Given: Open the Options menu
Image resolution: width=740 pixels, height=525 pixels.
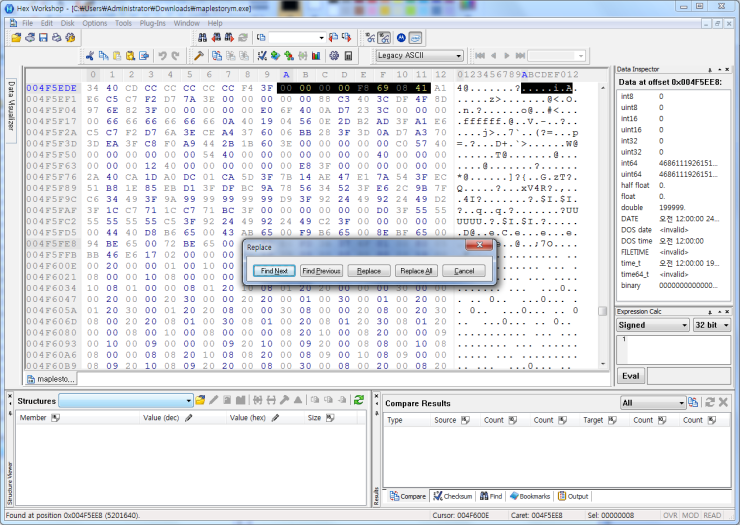Looking at the screenshot, I should click(x=95, y=23).
